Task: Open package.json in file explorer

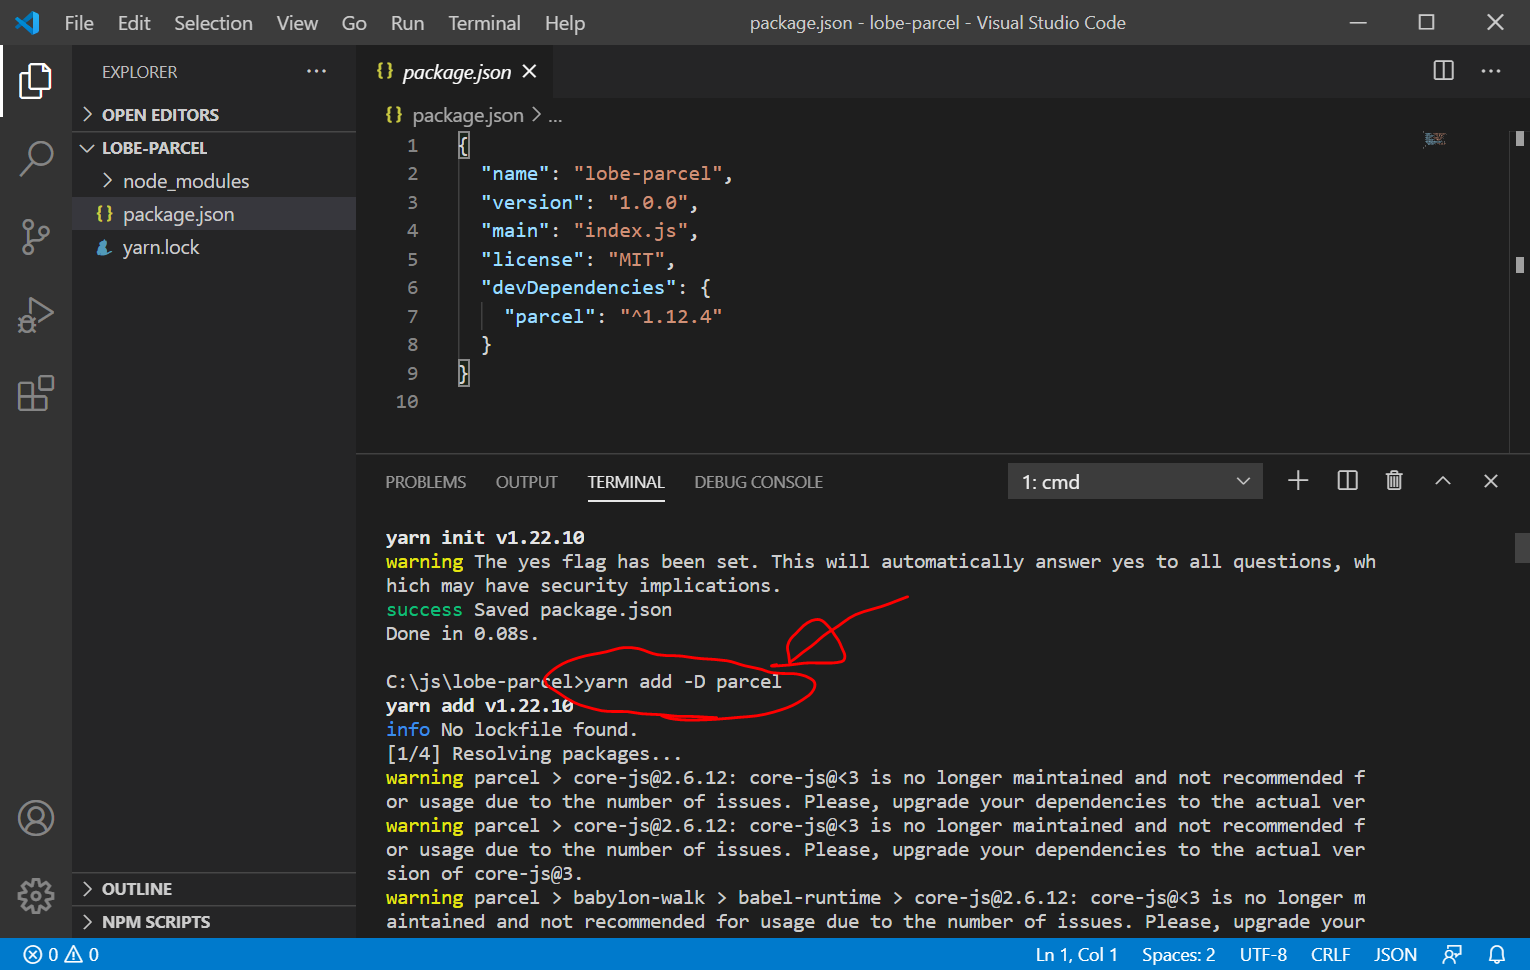Action: coord(214,214)
